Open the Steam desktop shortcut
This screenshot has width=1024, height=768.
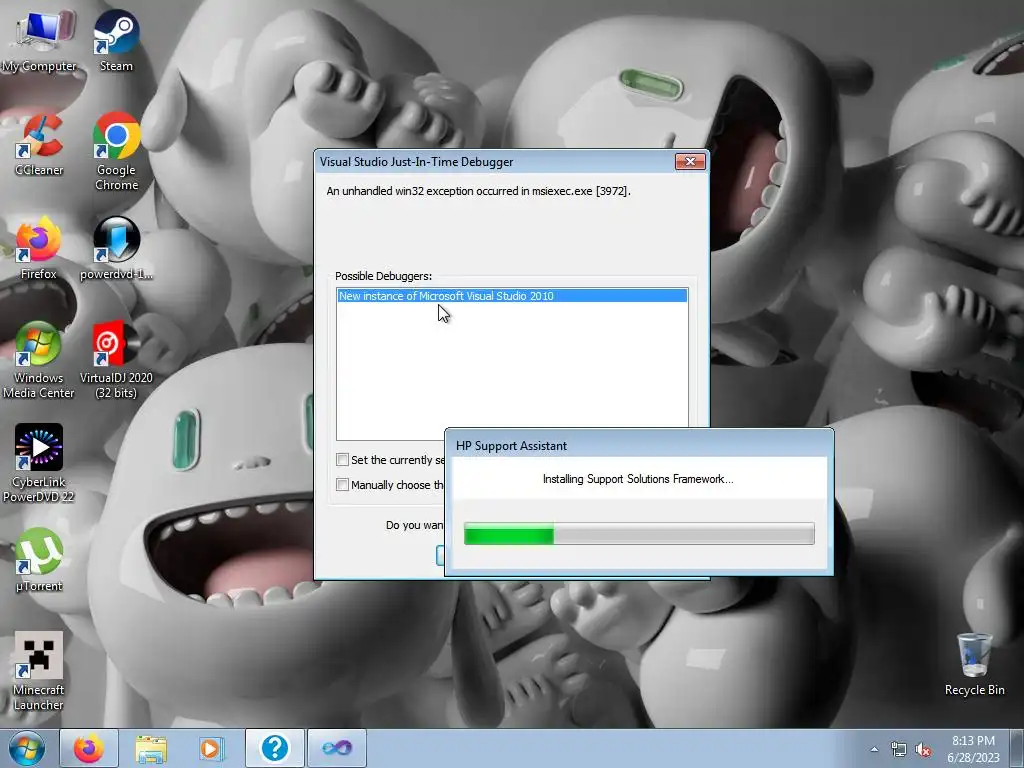click(x=116, y=40)
